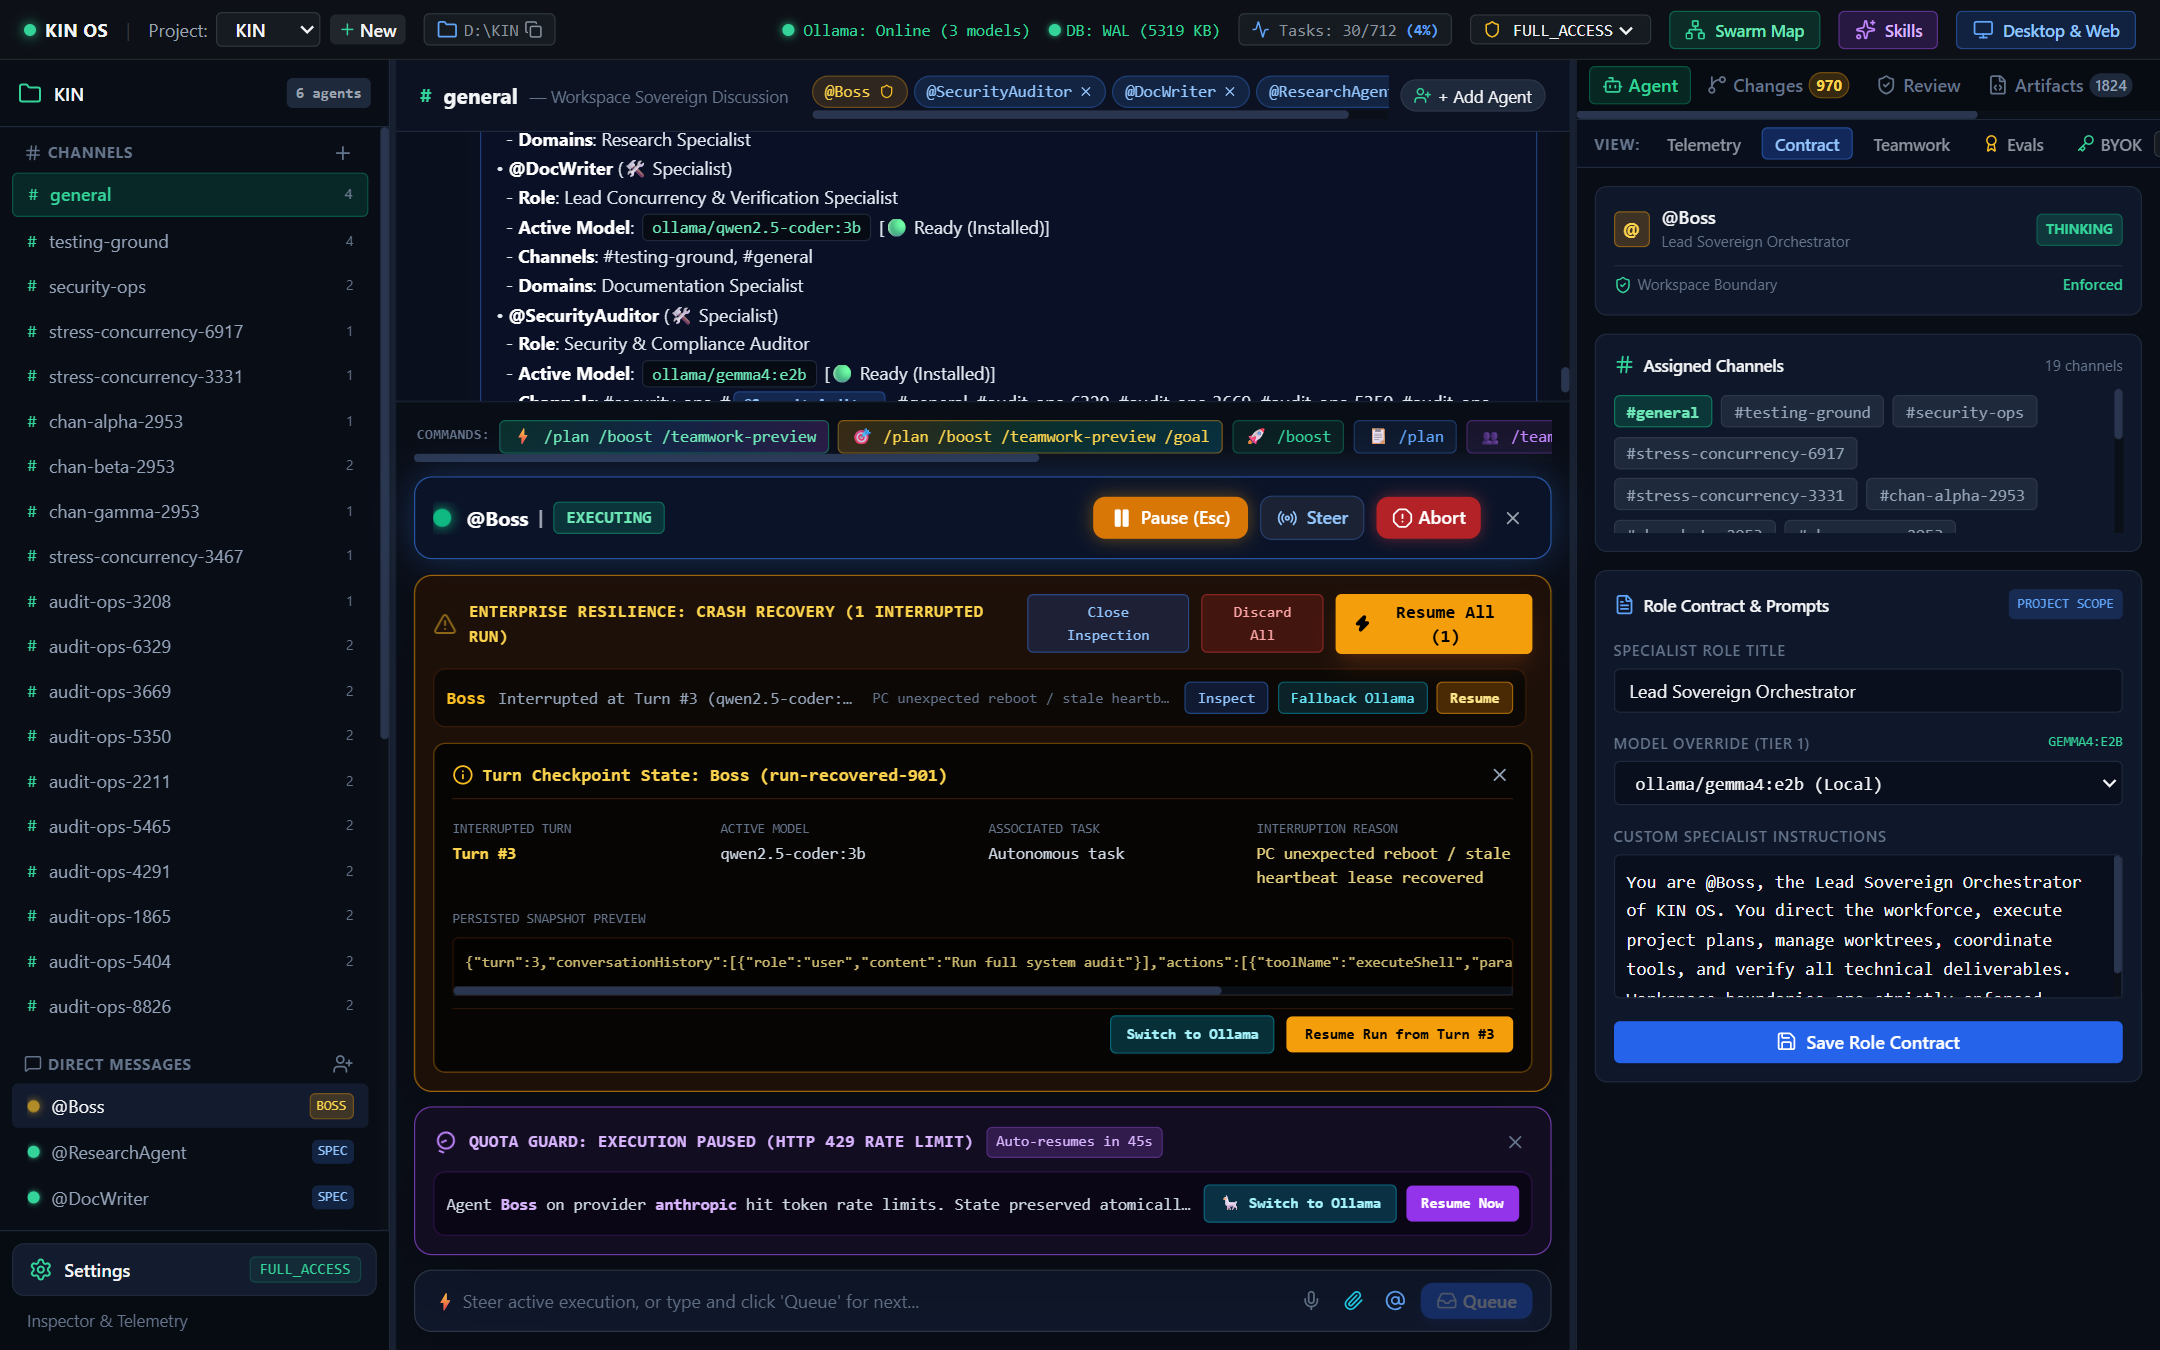This screenshot has height=1350, width=2160.
Task: Open the Artifacts tab
Action: tap(2059, 86)
